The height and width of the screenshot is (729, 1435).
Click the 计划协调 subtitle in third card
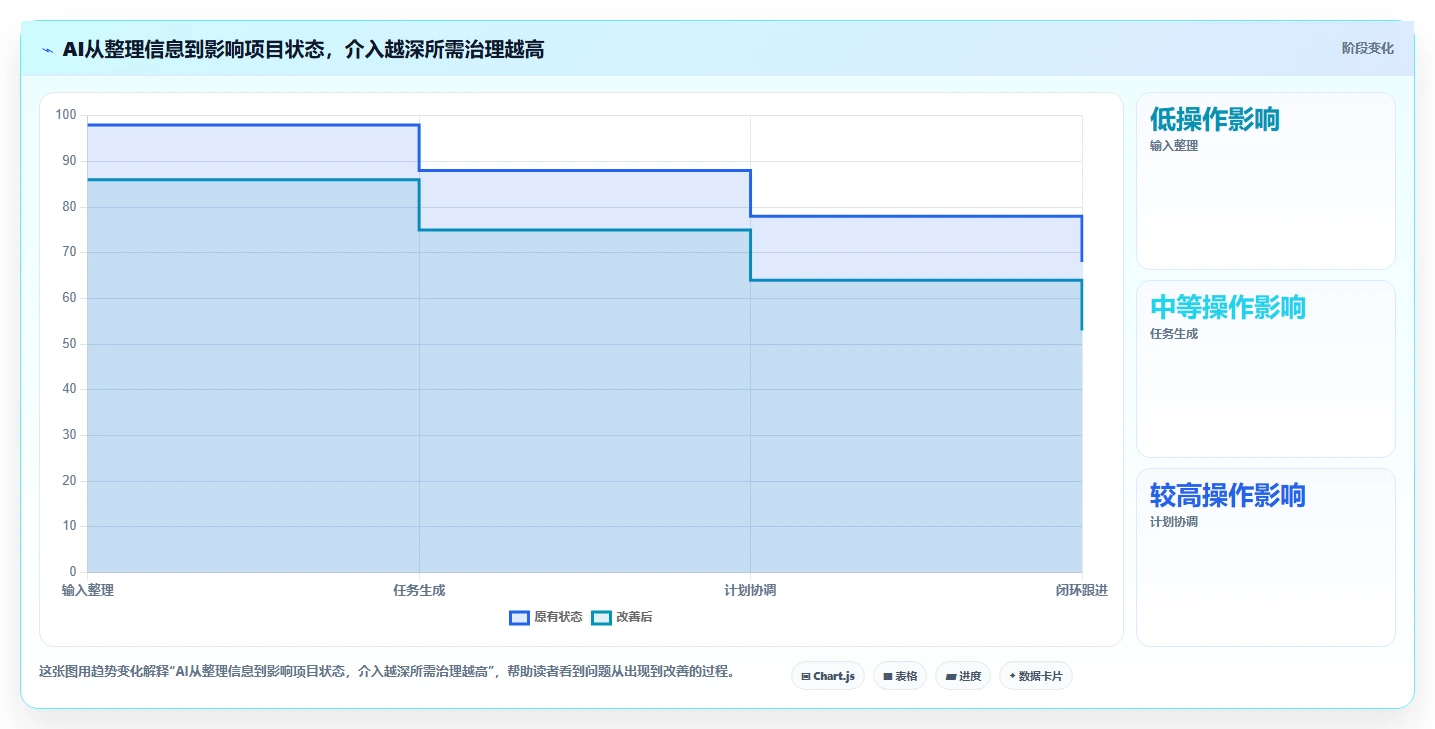tap(1174, 521)
